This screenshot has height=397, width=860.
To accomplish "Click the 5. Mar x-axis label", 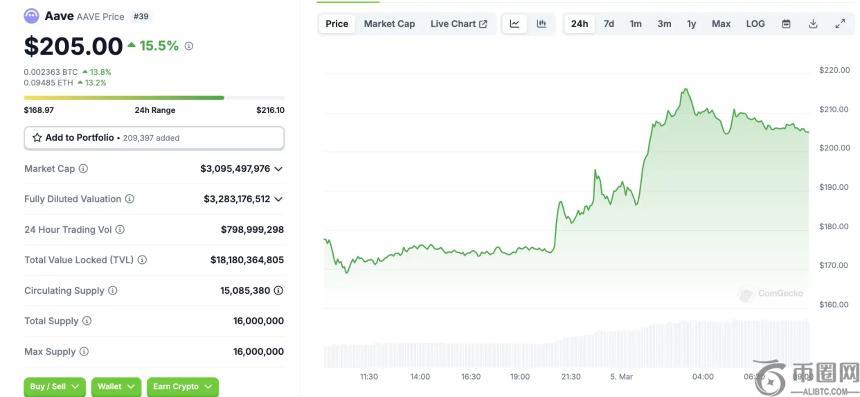I will [621, 377].
